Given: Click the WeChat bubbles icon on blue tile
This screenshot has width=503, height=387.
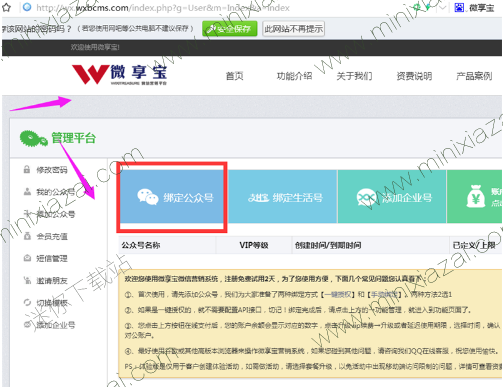Looking at the screenshot, I should pyautogui.click(x=148, y=197).
